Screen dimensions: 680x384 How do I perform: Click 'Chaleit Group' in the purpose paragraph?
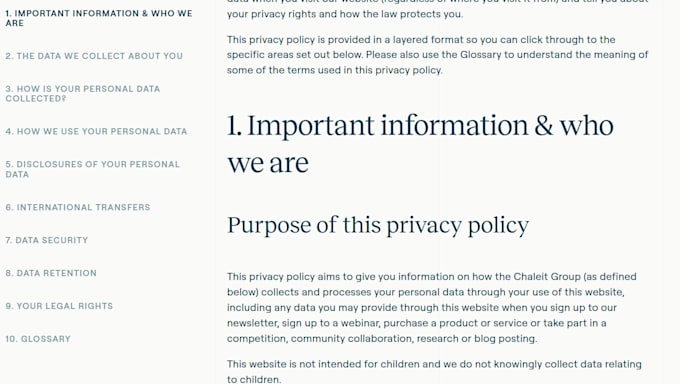[x=547, y=277]
